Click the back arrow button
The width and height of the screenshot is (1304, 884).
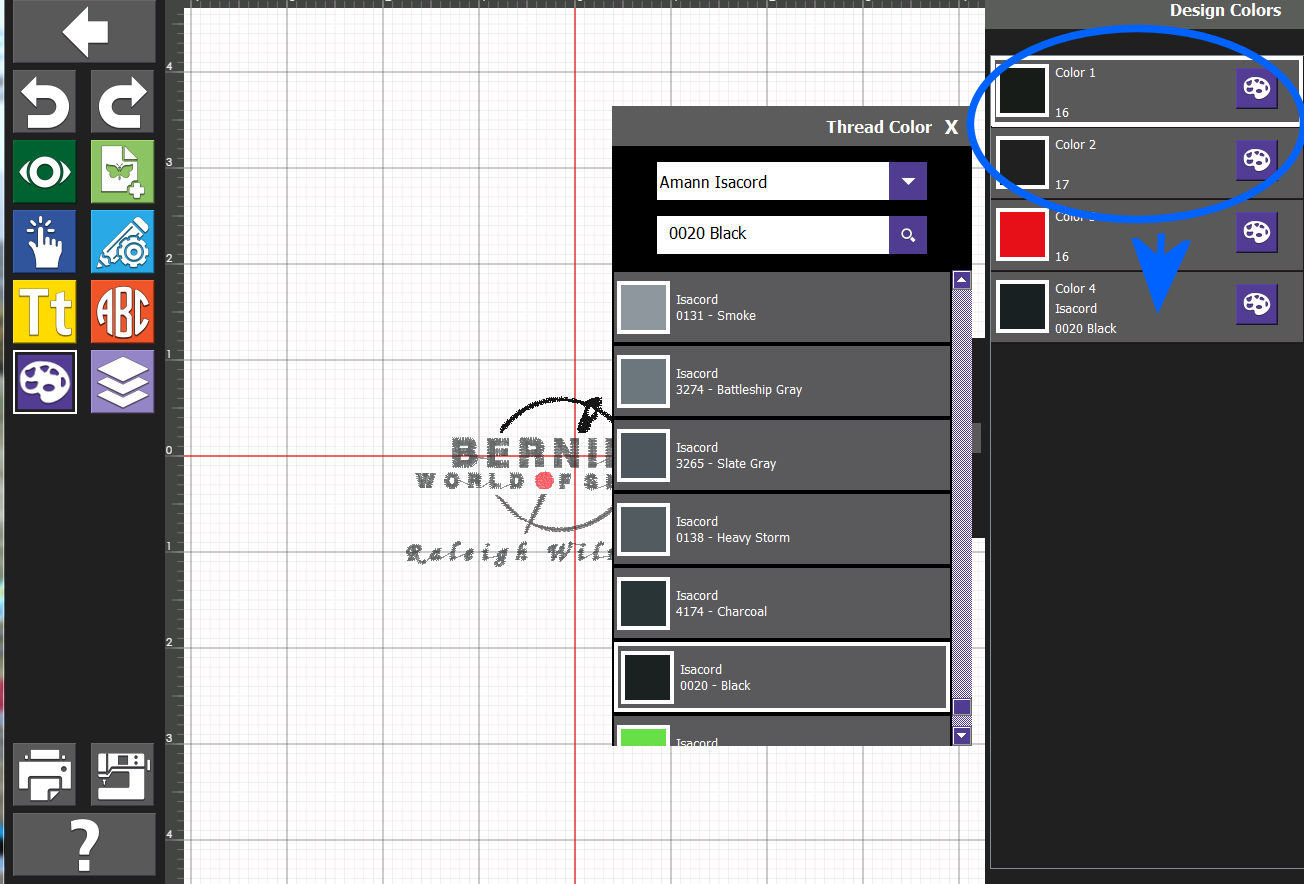coord(84,32)
